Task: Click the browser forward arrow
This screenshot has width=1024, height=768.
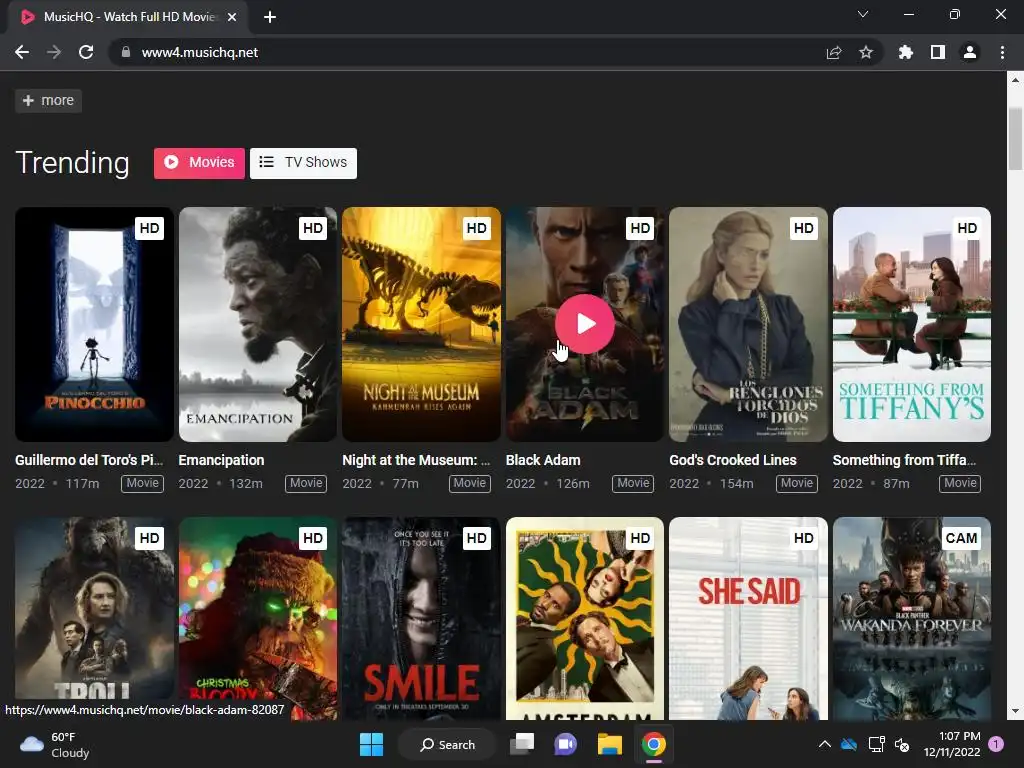Action: click(54, 52)
